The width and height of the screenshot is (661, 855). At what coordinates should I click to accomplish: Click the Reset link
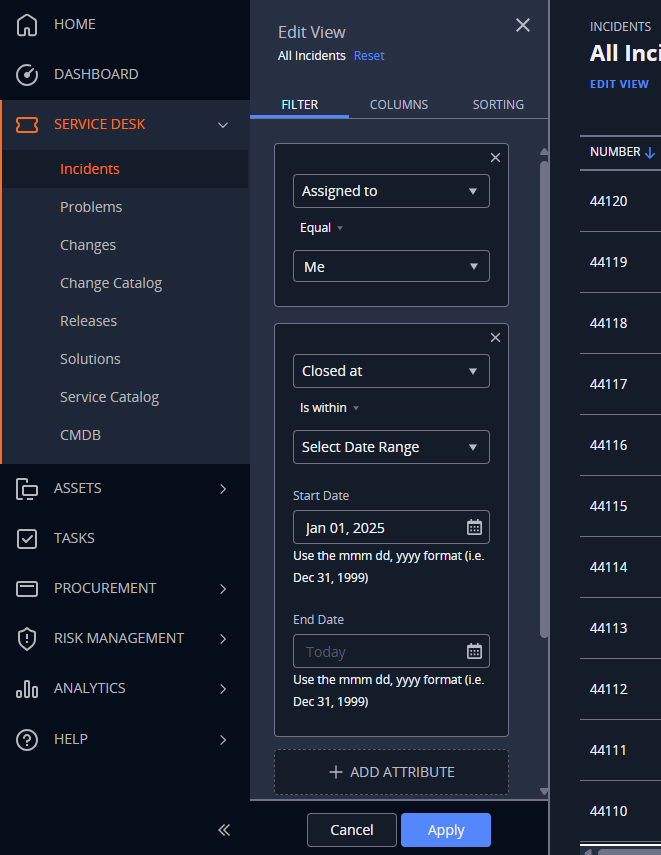coord(369,56)
